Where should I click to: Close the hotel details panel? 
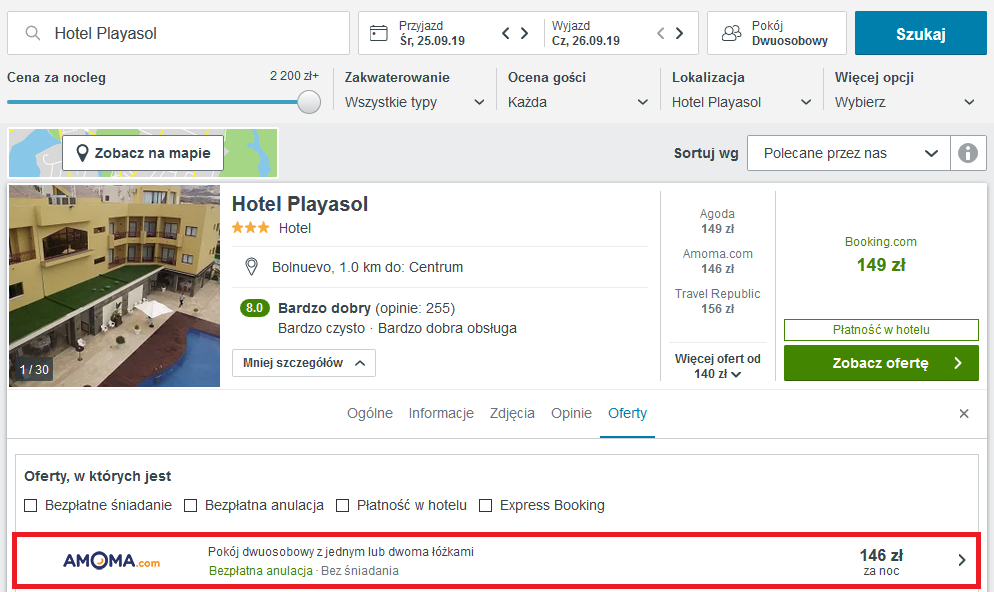(x=964, y=414)
